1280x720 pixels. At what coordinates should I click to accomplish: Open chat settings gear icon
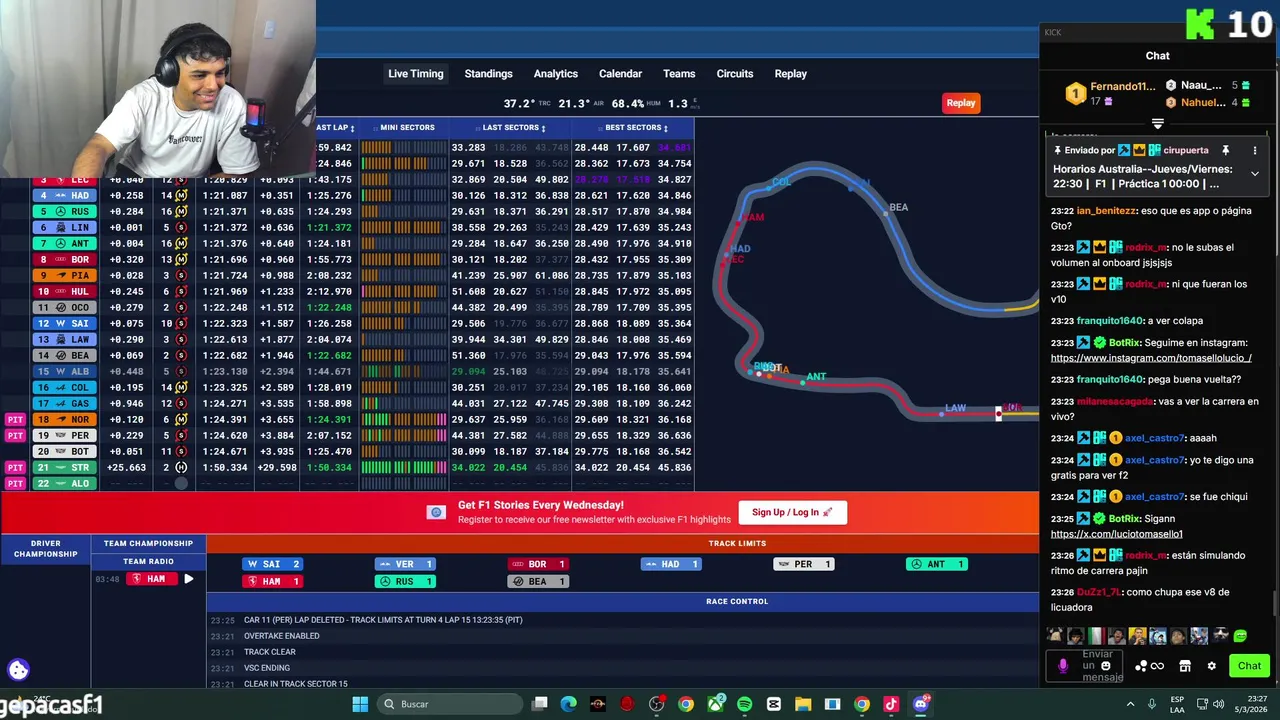coord(1211,666)
